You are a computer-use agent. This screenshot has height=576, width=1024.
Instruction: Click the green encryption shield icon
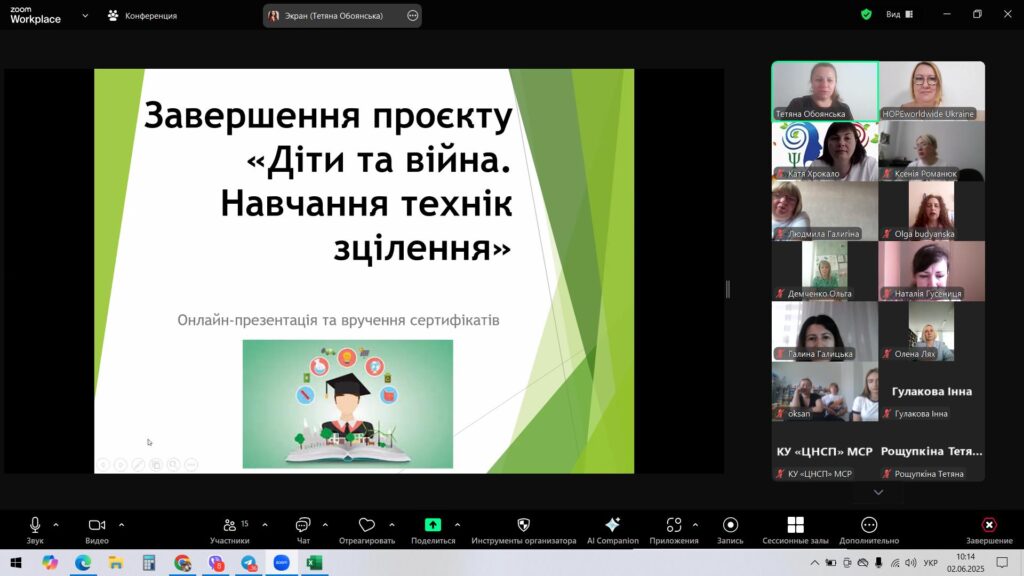866,15
